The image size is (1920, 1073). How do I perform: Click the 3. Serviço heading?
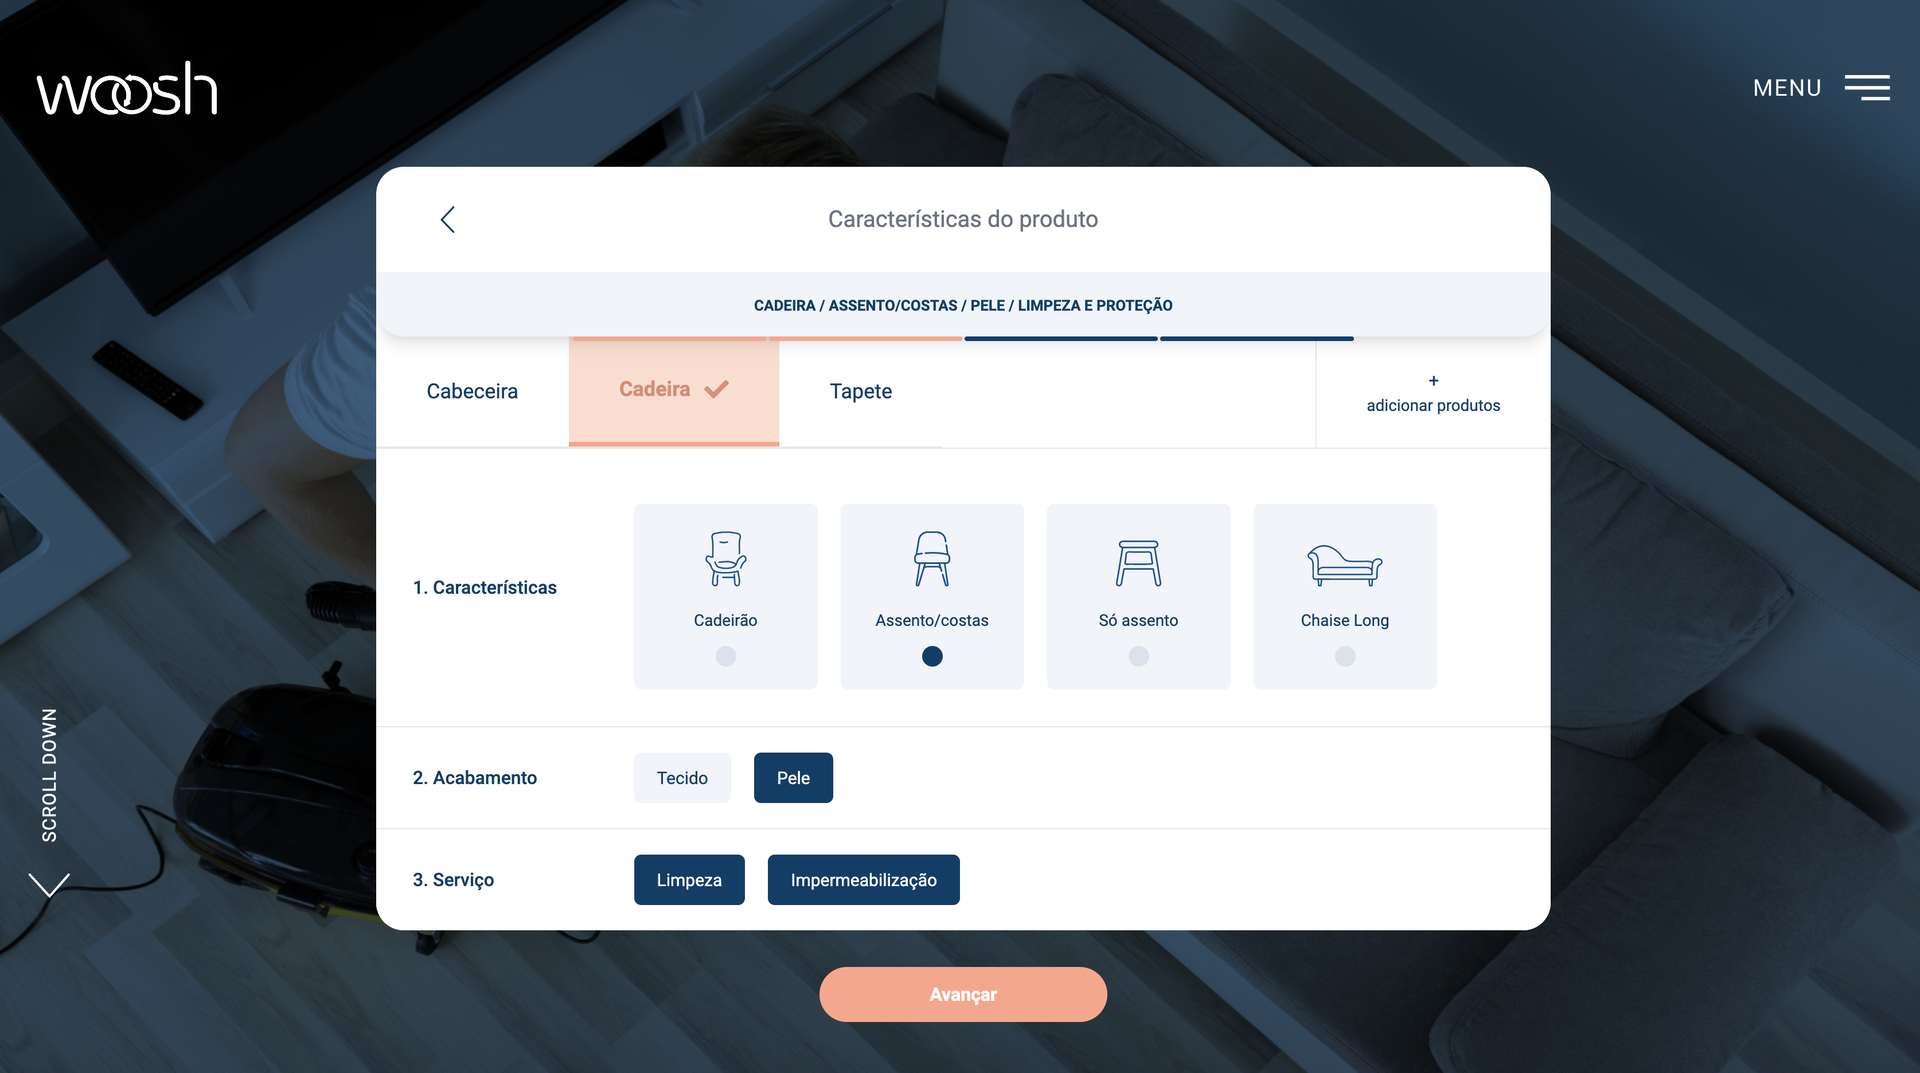(453, 880)
